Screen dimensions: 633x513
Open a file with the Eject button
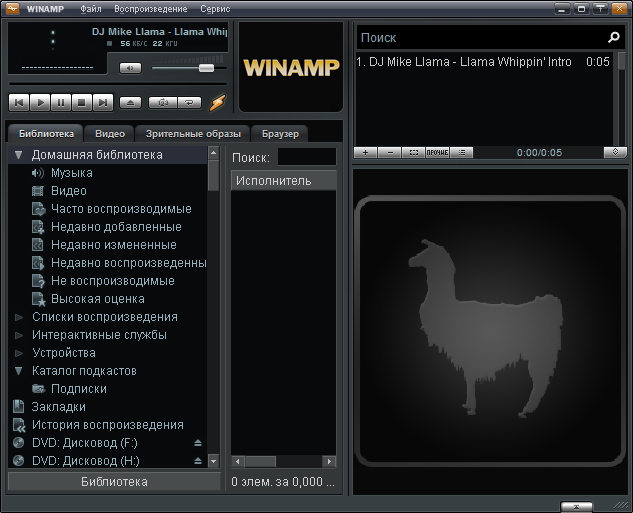click(x=130, y=103)
